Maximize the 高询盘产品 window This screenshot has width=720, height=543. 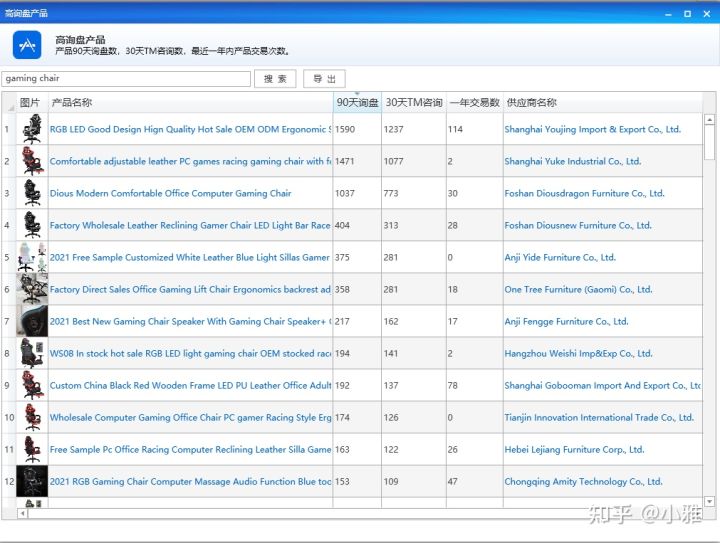687,14
